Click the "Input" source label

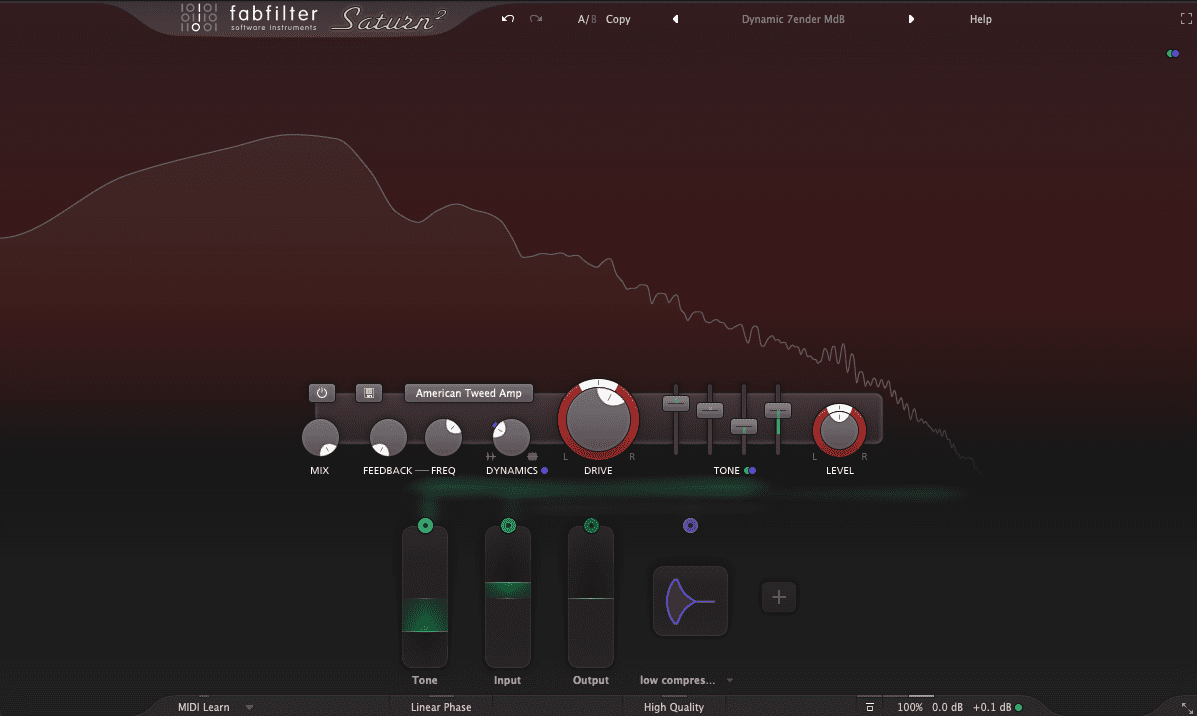click(x=507, y=680)
